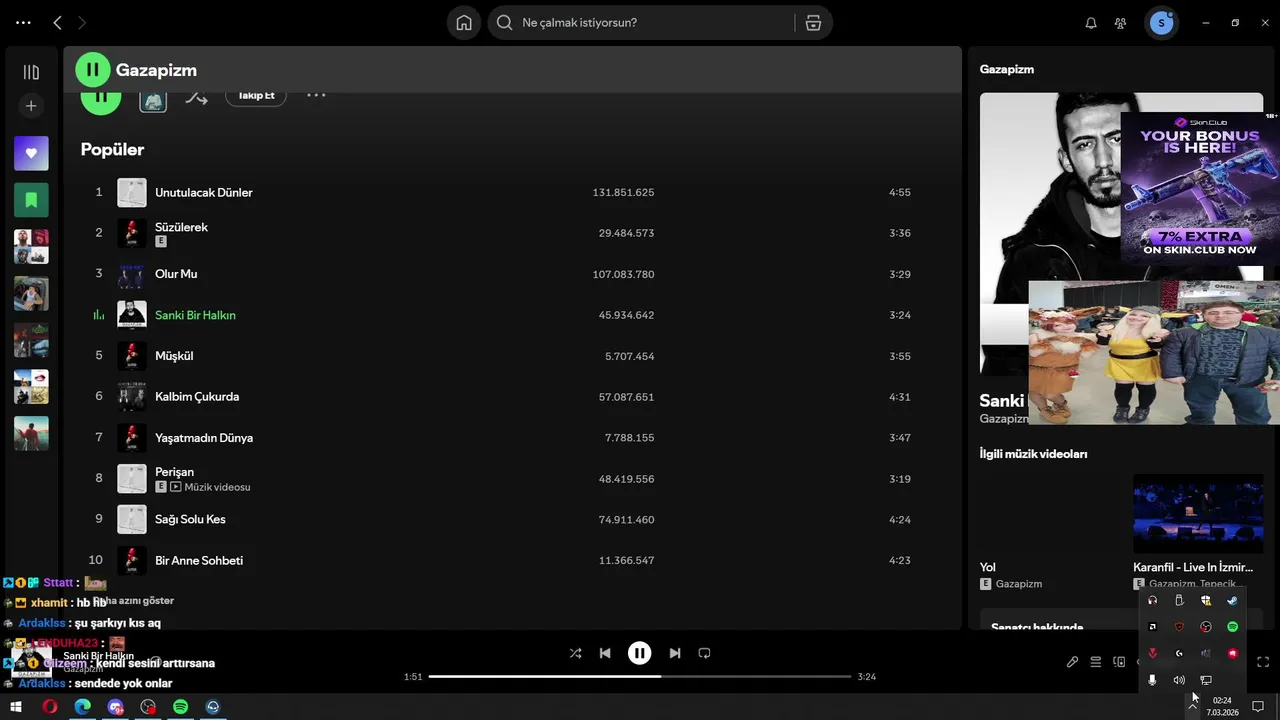Open the microphone tray icon
Viewport: 1280px width, 720px height.
tap(1152, 680)
